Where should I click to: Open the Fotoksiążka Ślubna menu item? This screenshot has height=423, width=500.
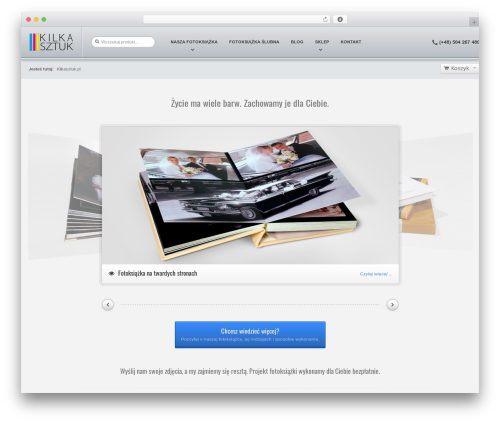click(x=254, y=42)
